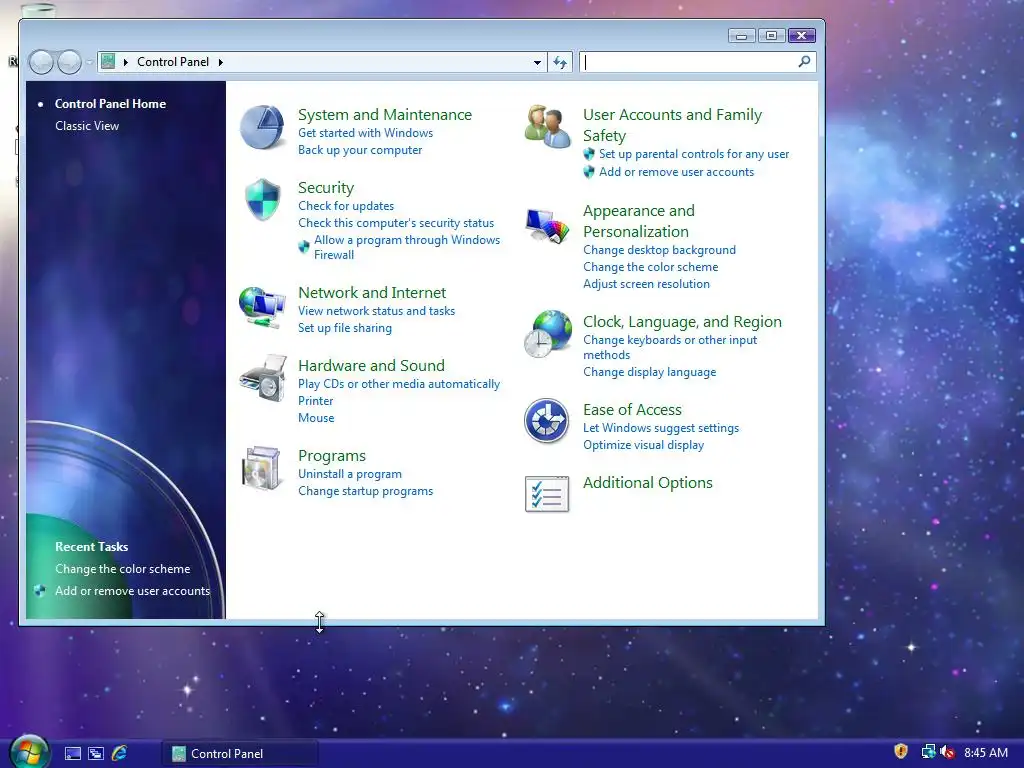
Task: Open User Accounts and Family Safety heading
Action: (673, 125)
